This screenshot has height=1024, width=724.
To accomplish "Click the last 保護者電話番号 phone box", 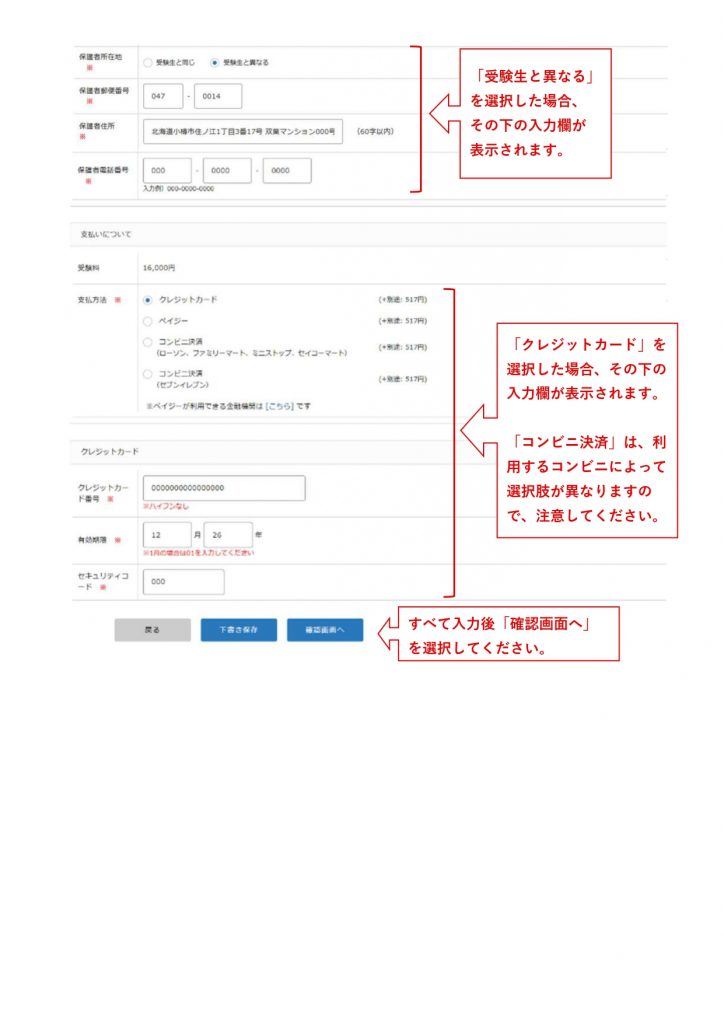I will click(286, 171).
